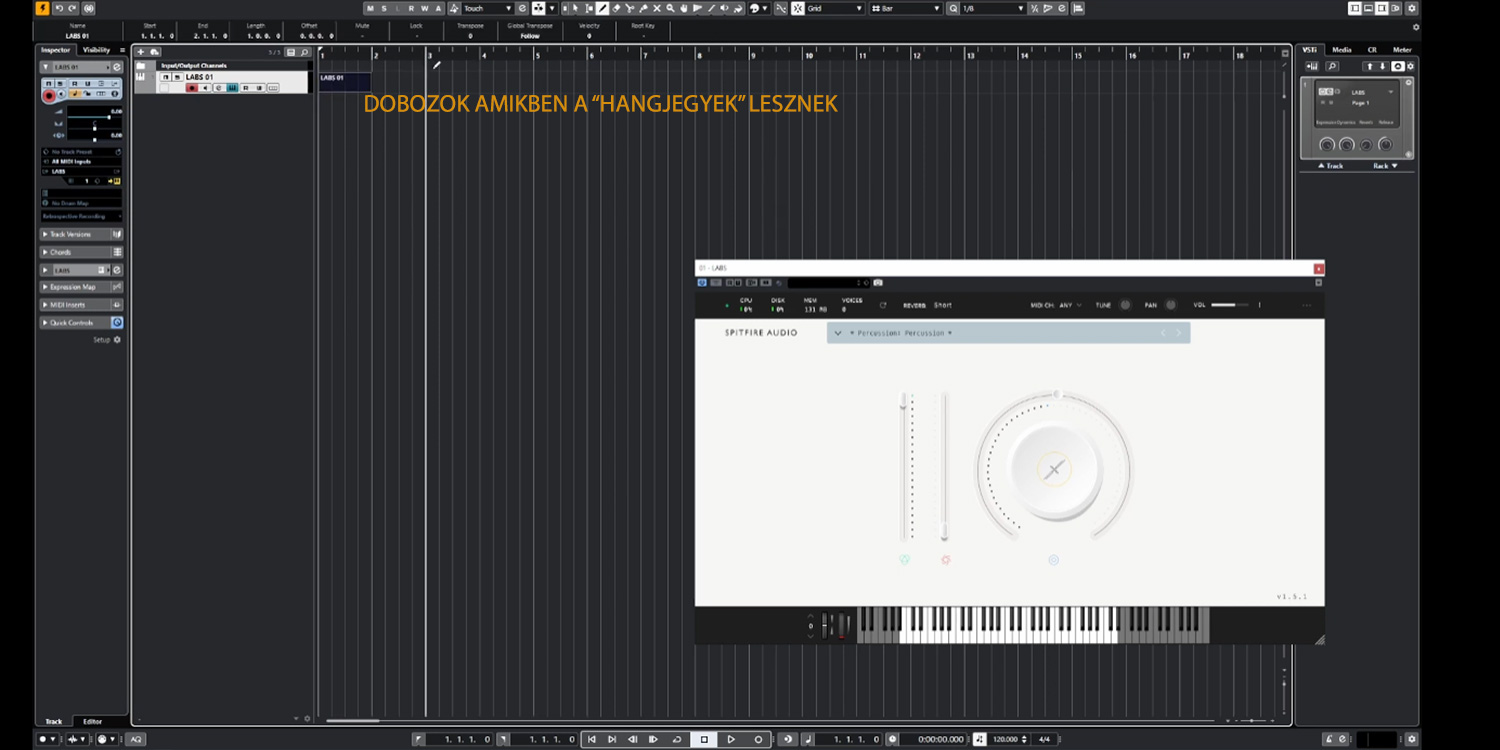Open the Bar grid type dropdown
This screenshot has width=1500, height=750.
coord(906,8)
